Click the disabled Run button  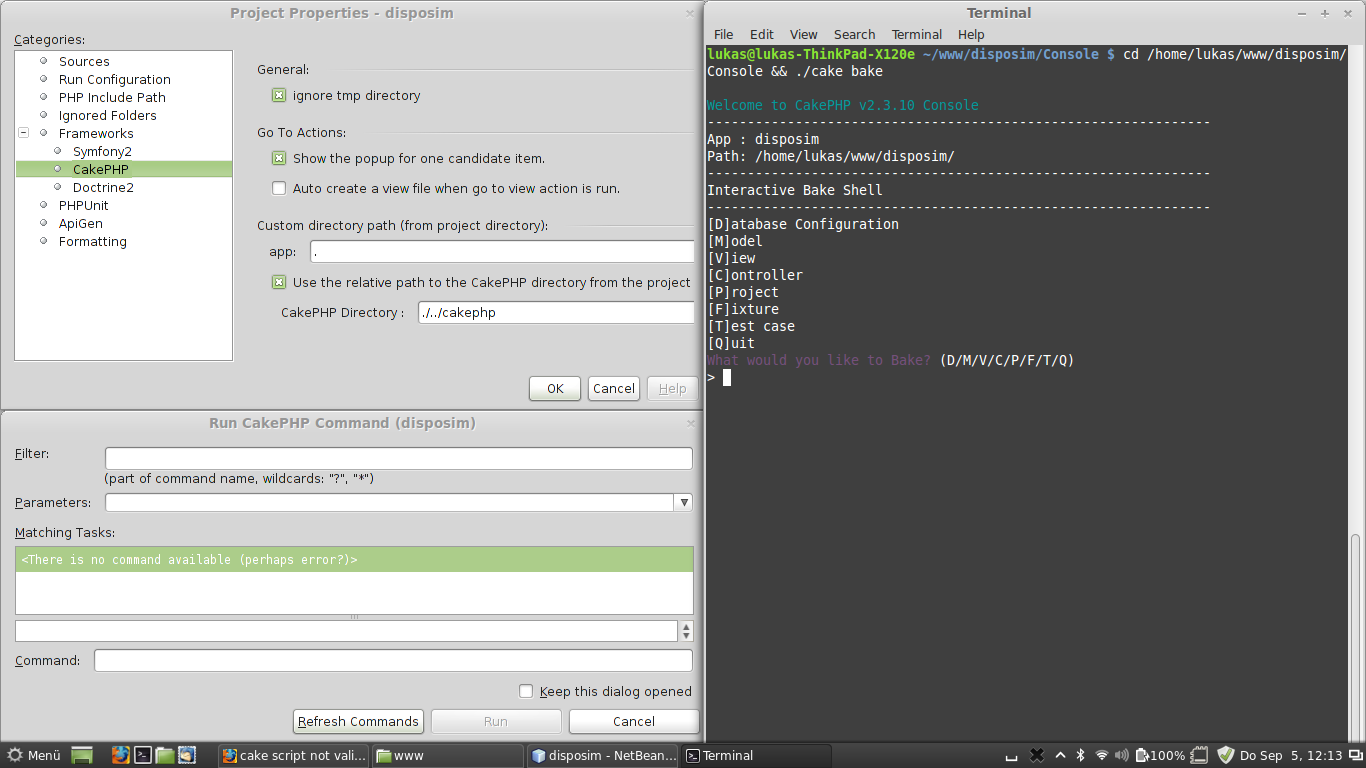point(496,721)
